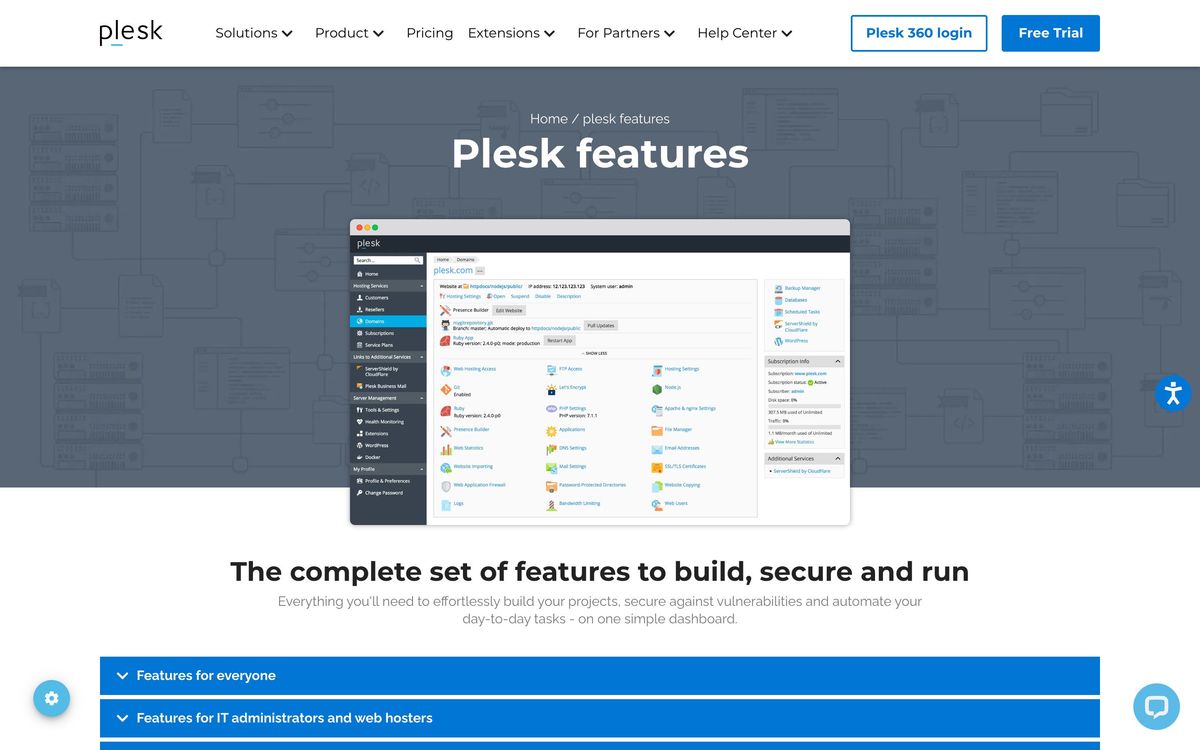
Task: Click the FTP Access icon in dashboard
Action: tap(551, 370)
